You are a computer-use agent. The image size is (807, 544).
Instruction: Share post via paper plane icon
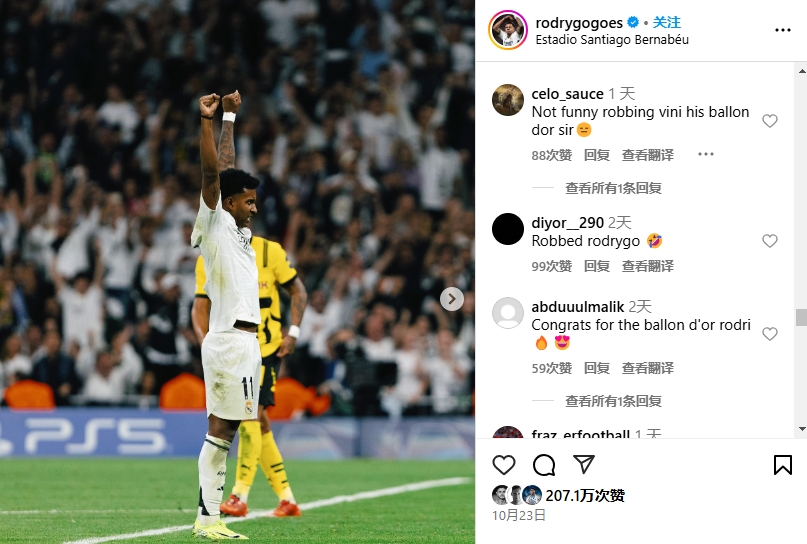coord(584,464)
